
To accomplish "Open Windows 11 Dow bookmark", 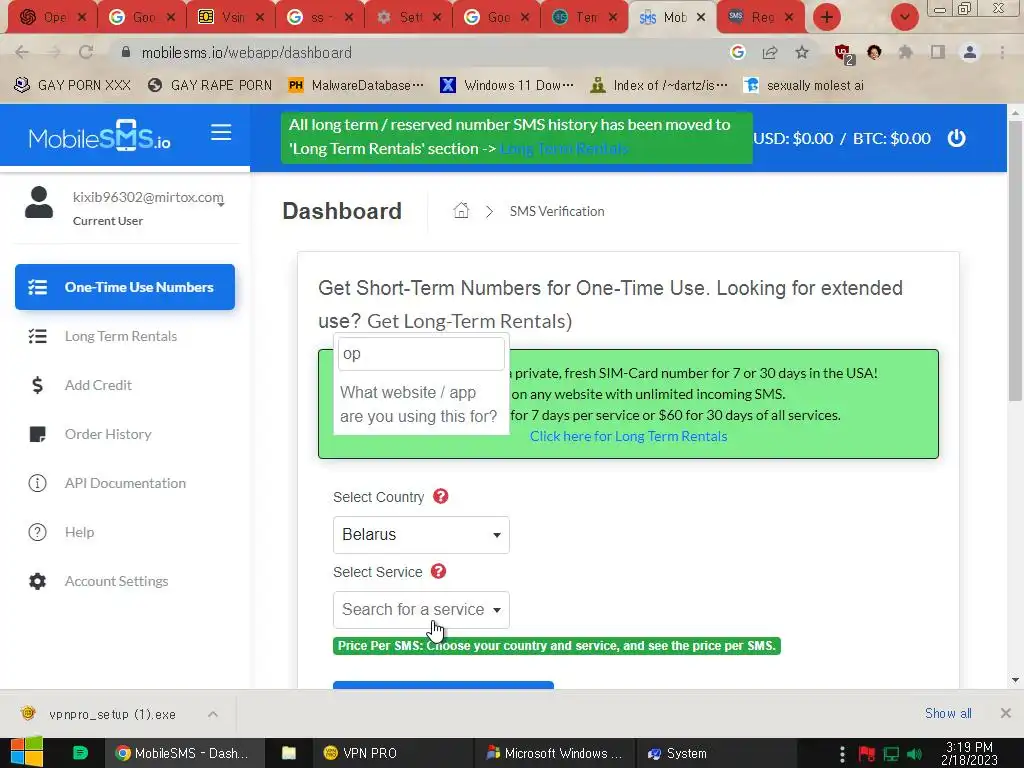I will point(507,85).
